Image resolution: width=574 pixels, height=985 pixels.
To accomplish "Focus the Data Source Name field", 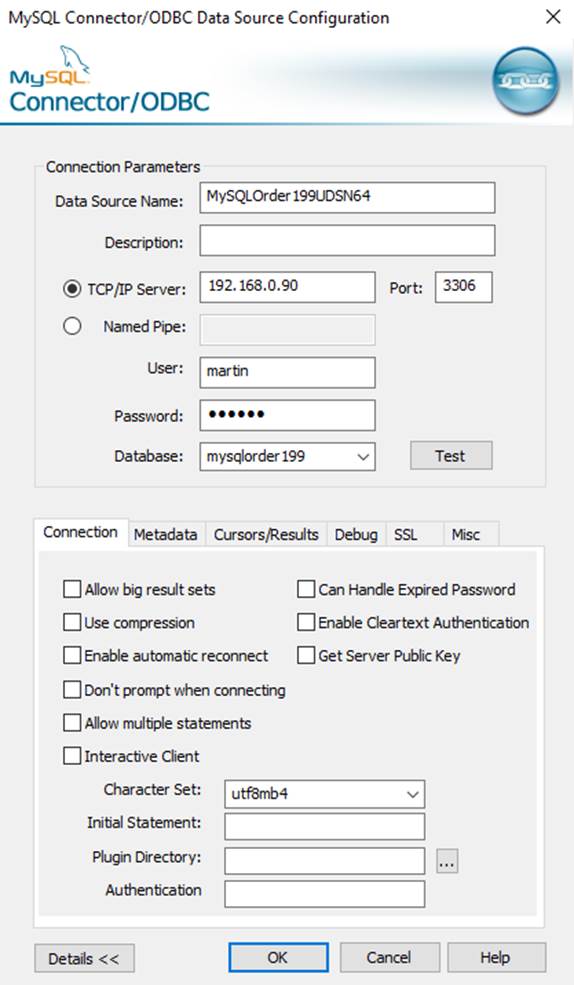I will pyautogui.click(x=347, y=197).
